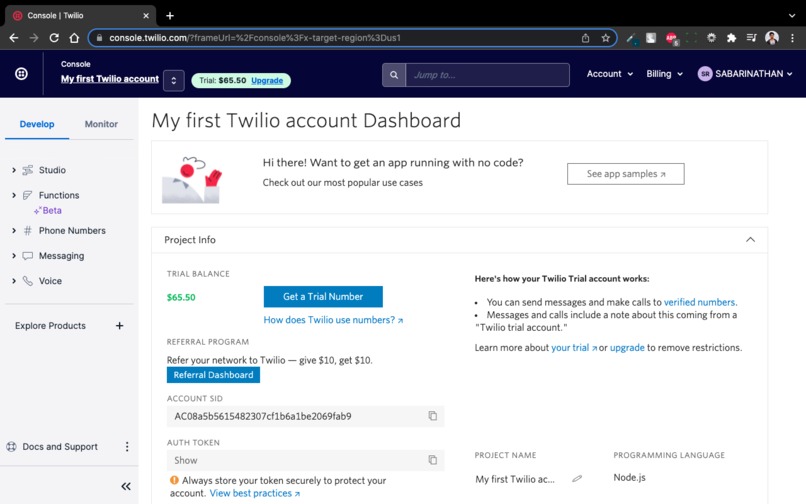Screen dimensions: 806x504
Task: Click the Upgrade link in trial badge
Action: (x=267, y=80)
